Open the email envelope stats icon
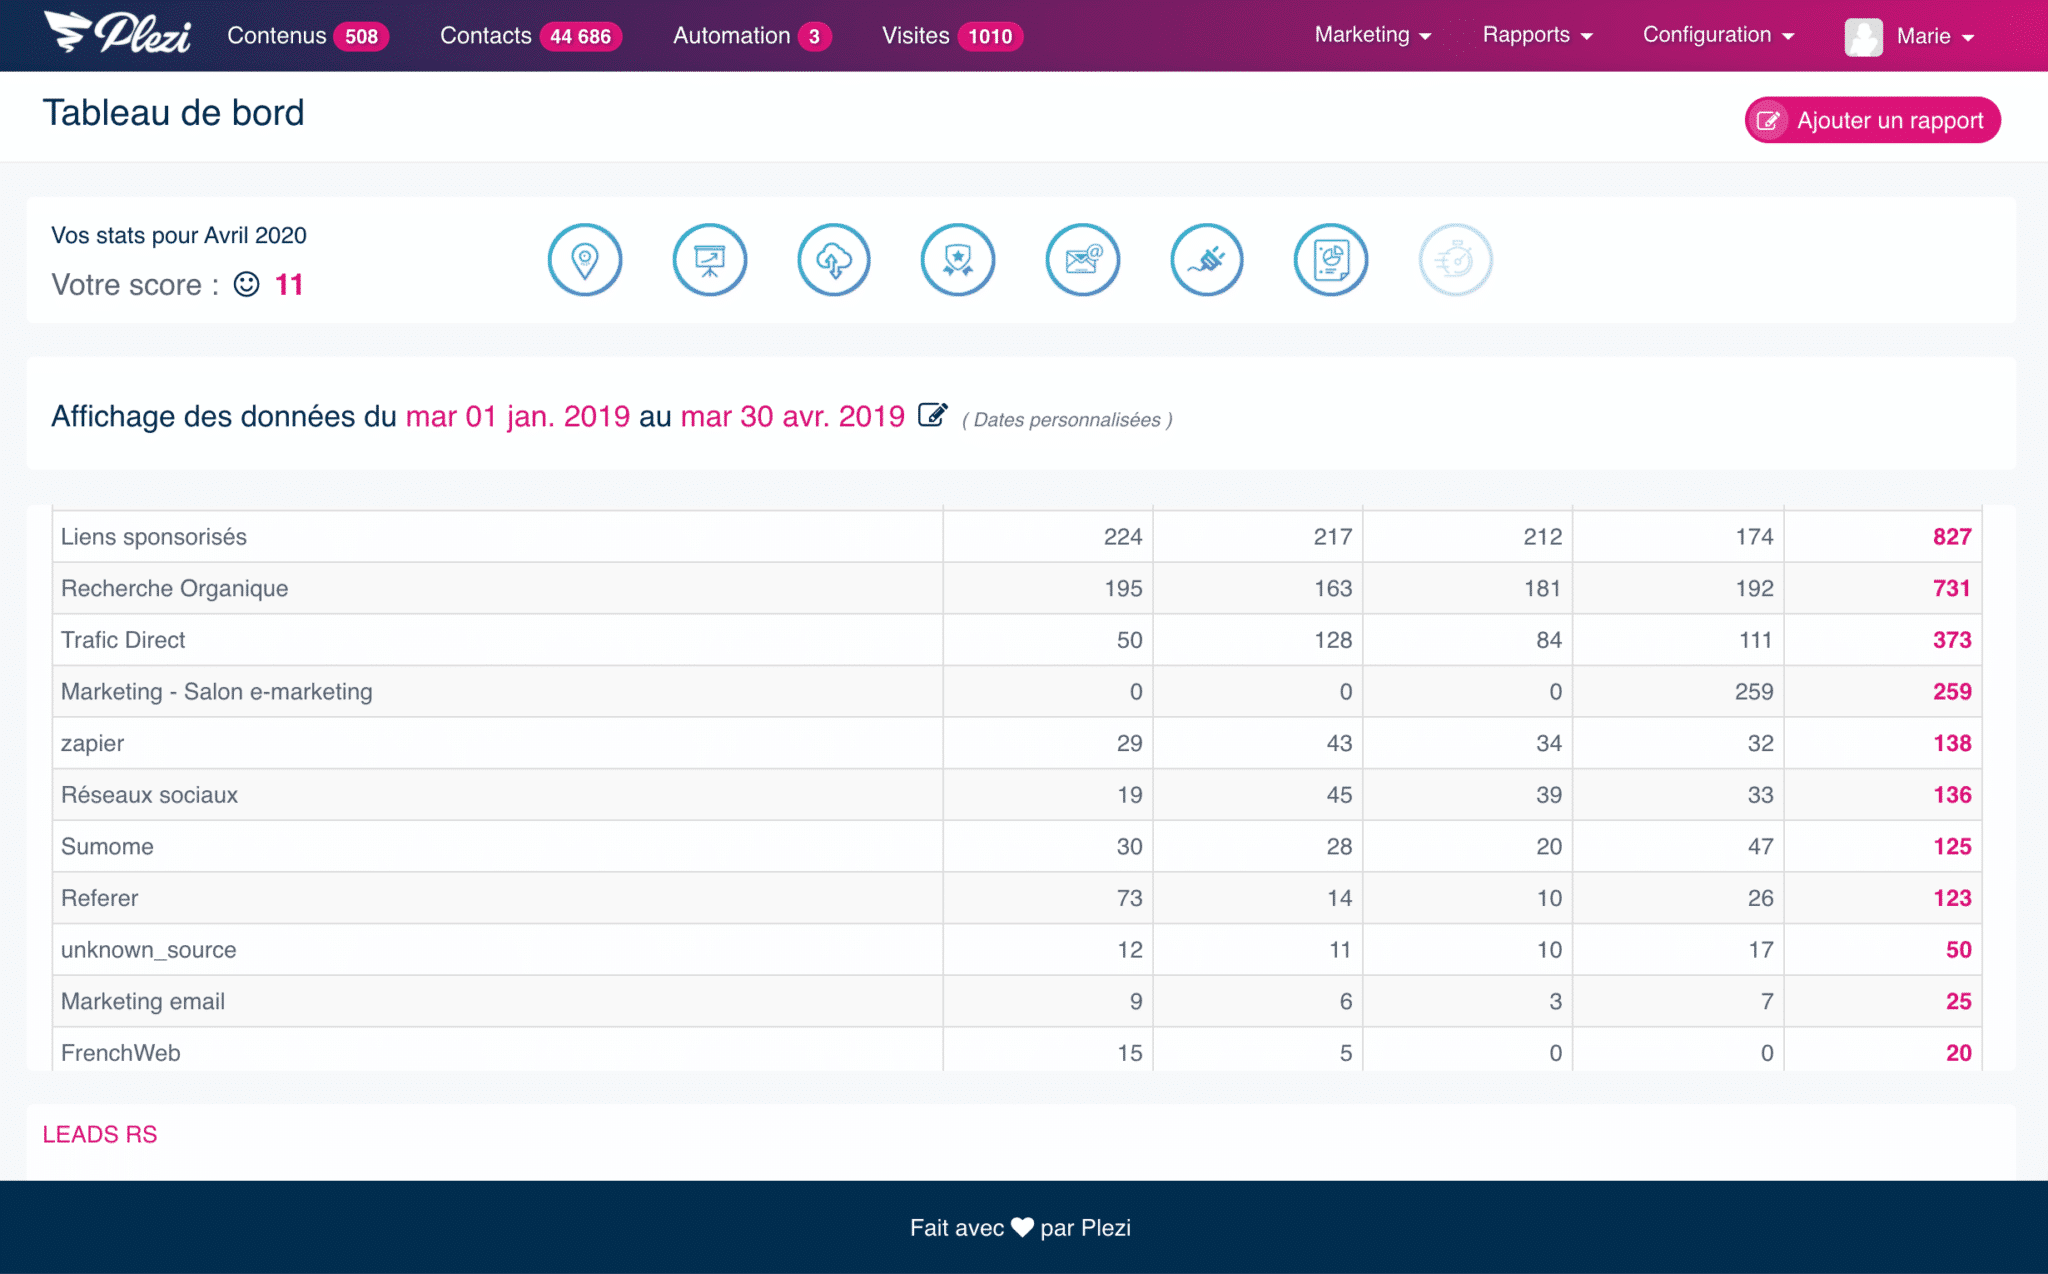The width and height of the screenshot is (2048, 1274). pos(1083,260)
